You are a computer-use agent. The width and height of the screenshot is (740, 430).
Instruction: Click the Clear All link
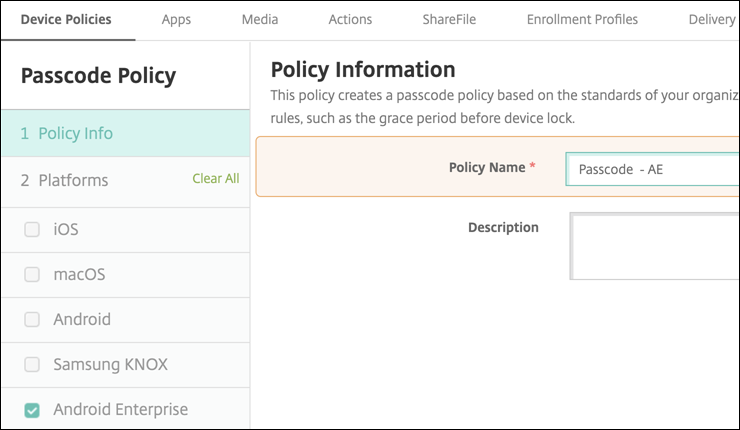[216, 178]
